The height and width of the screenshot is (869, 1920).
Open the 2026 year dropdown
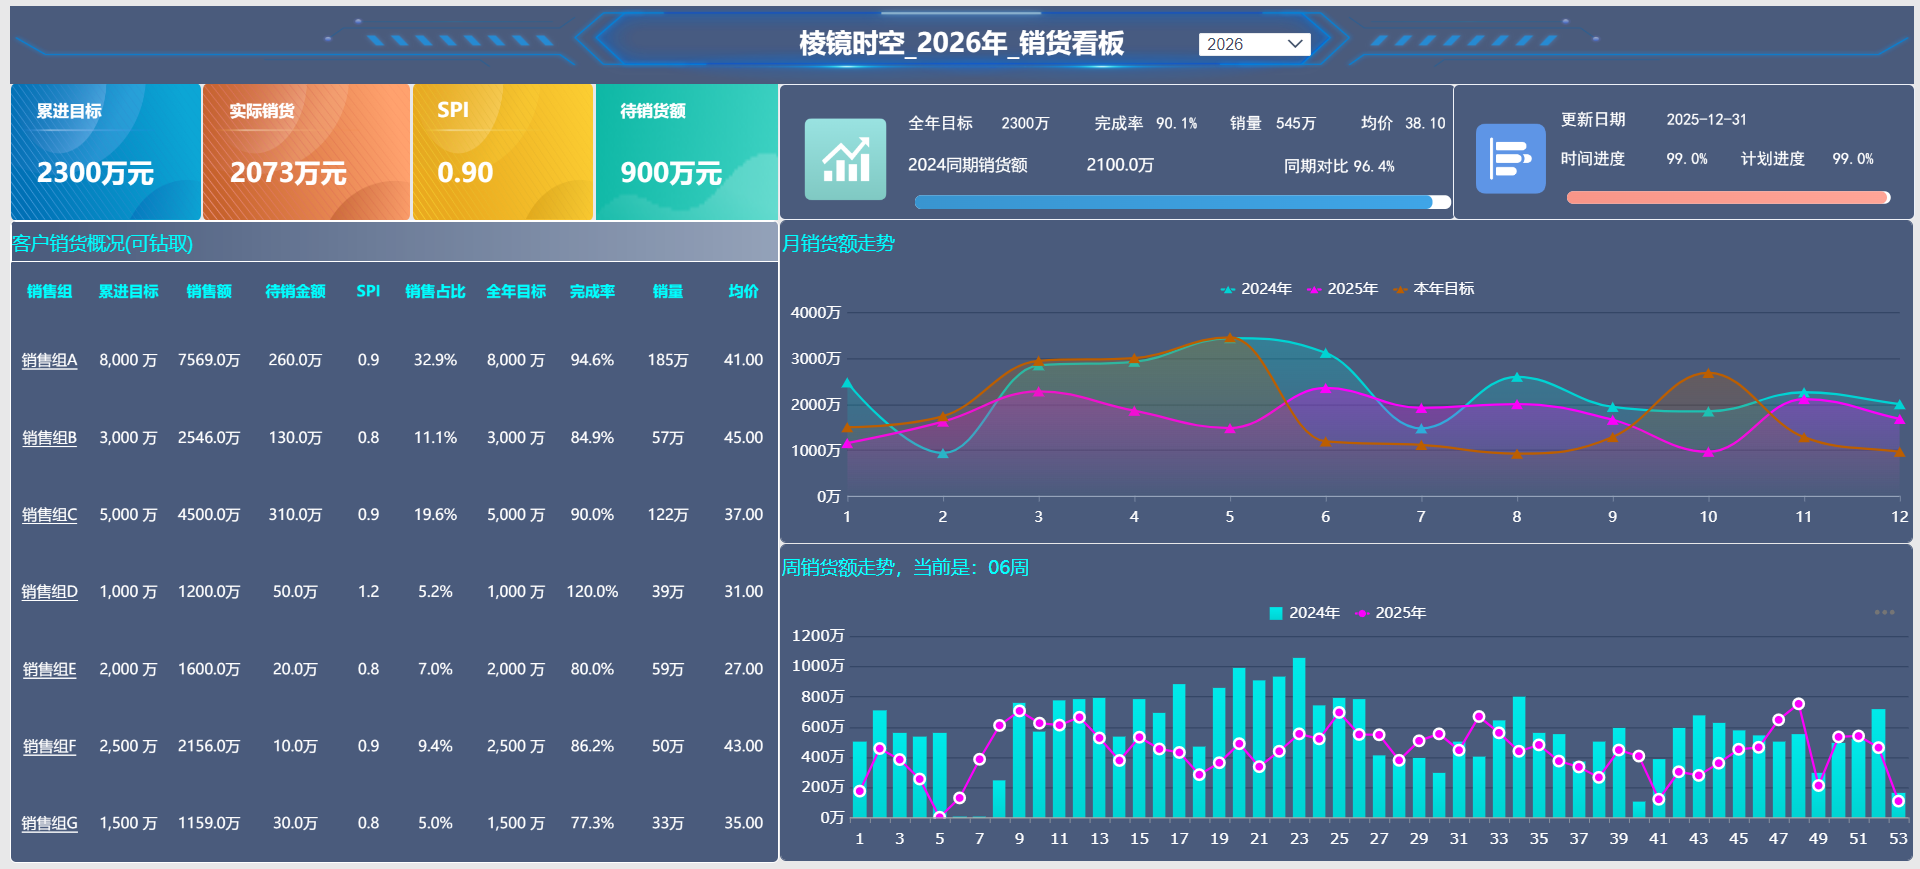click(1254, 44)
